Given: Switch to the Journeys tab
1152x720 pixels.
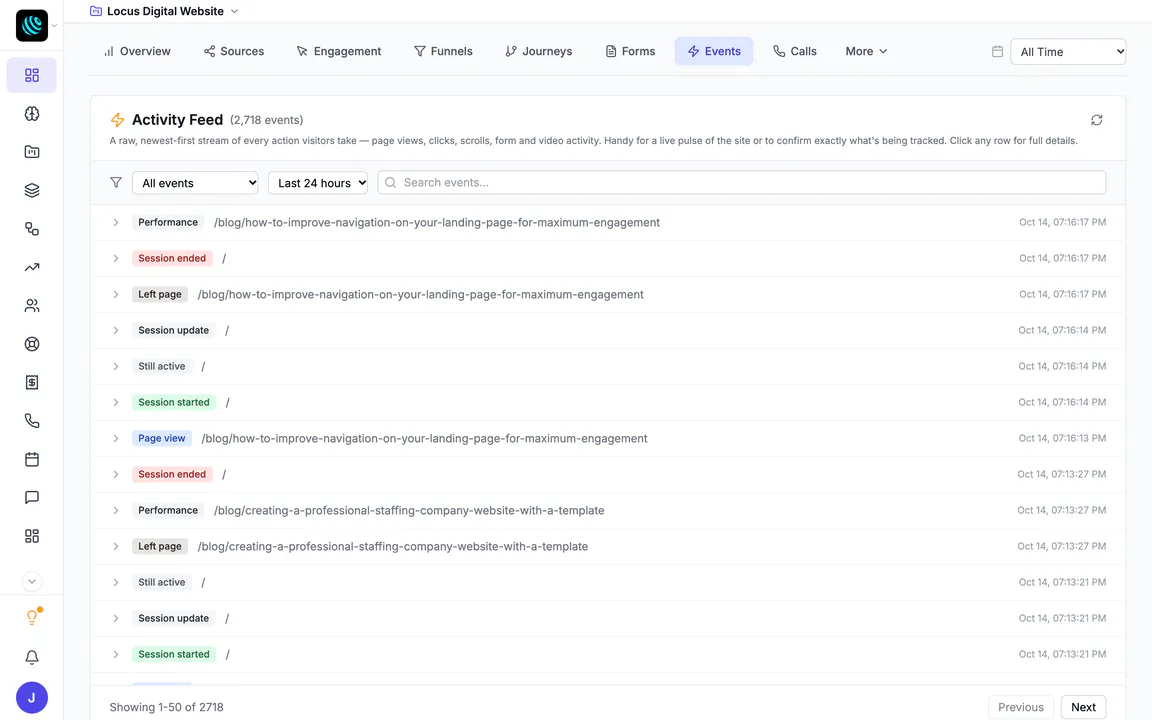Looking at the screenshot, I should 539,51.
